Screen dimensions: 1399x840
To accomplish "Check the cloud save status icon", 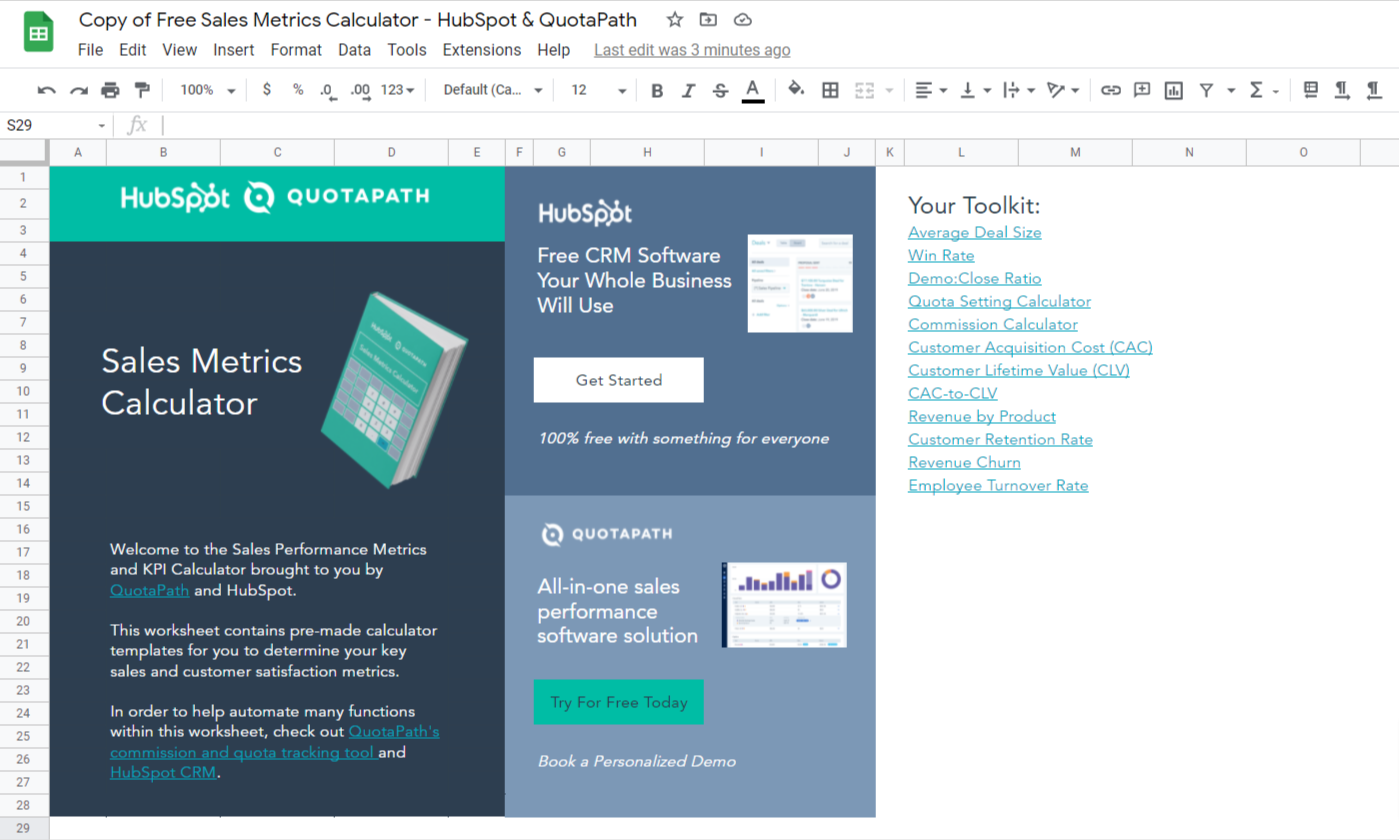I will [742, 20].
